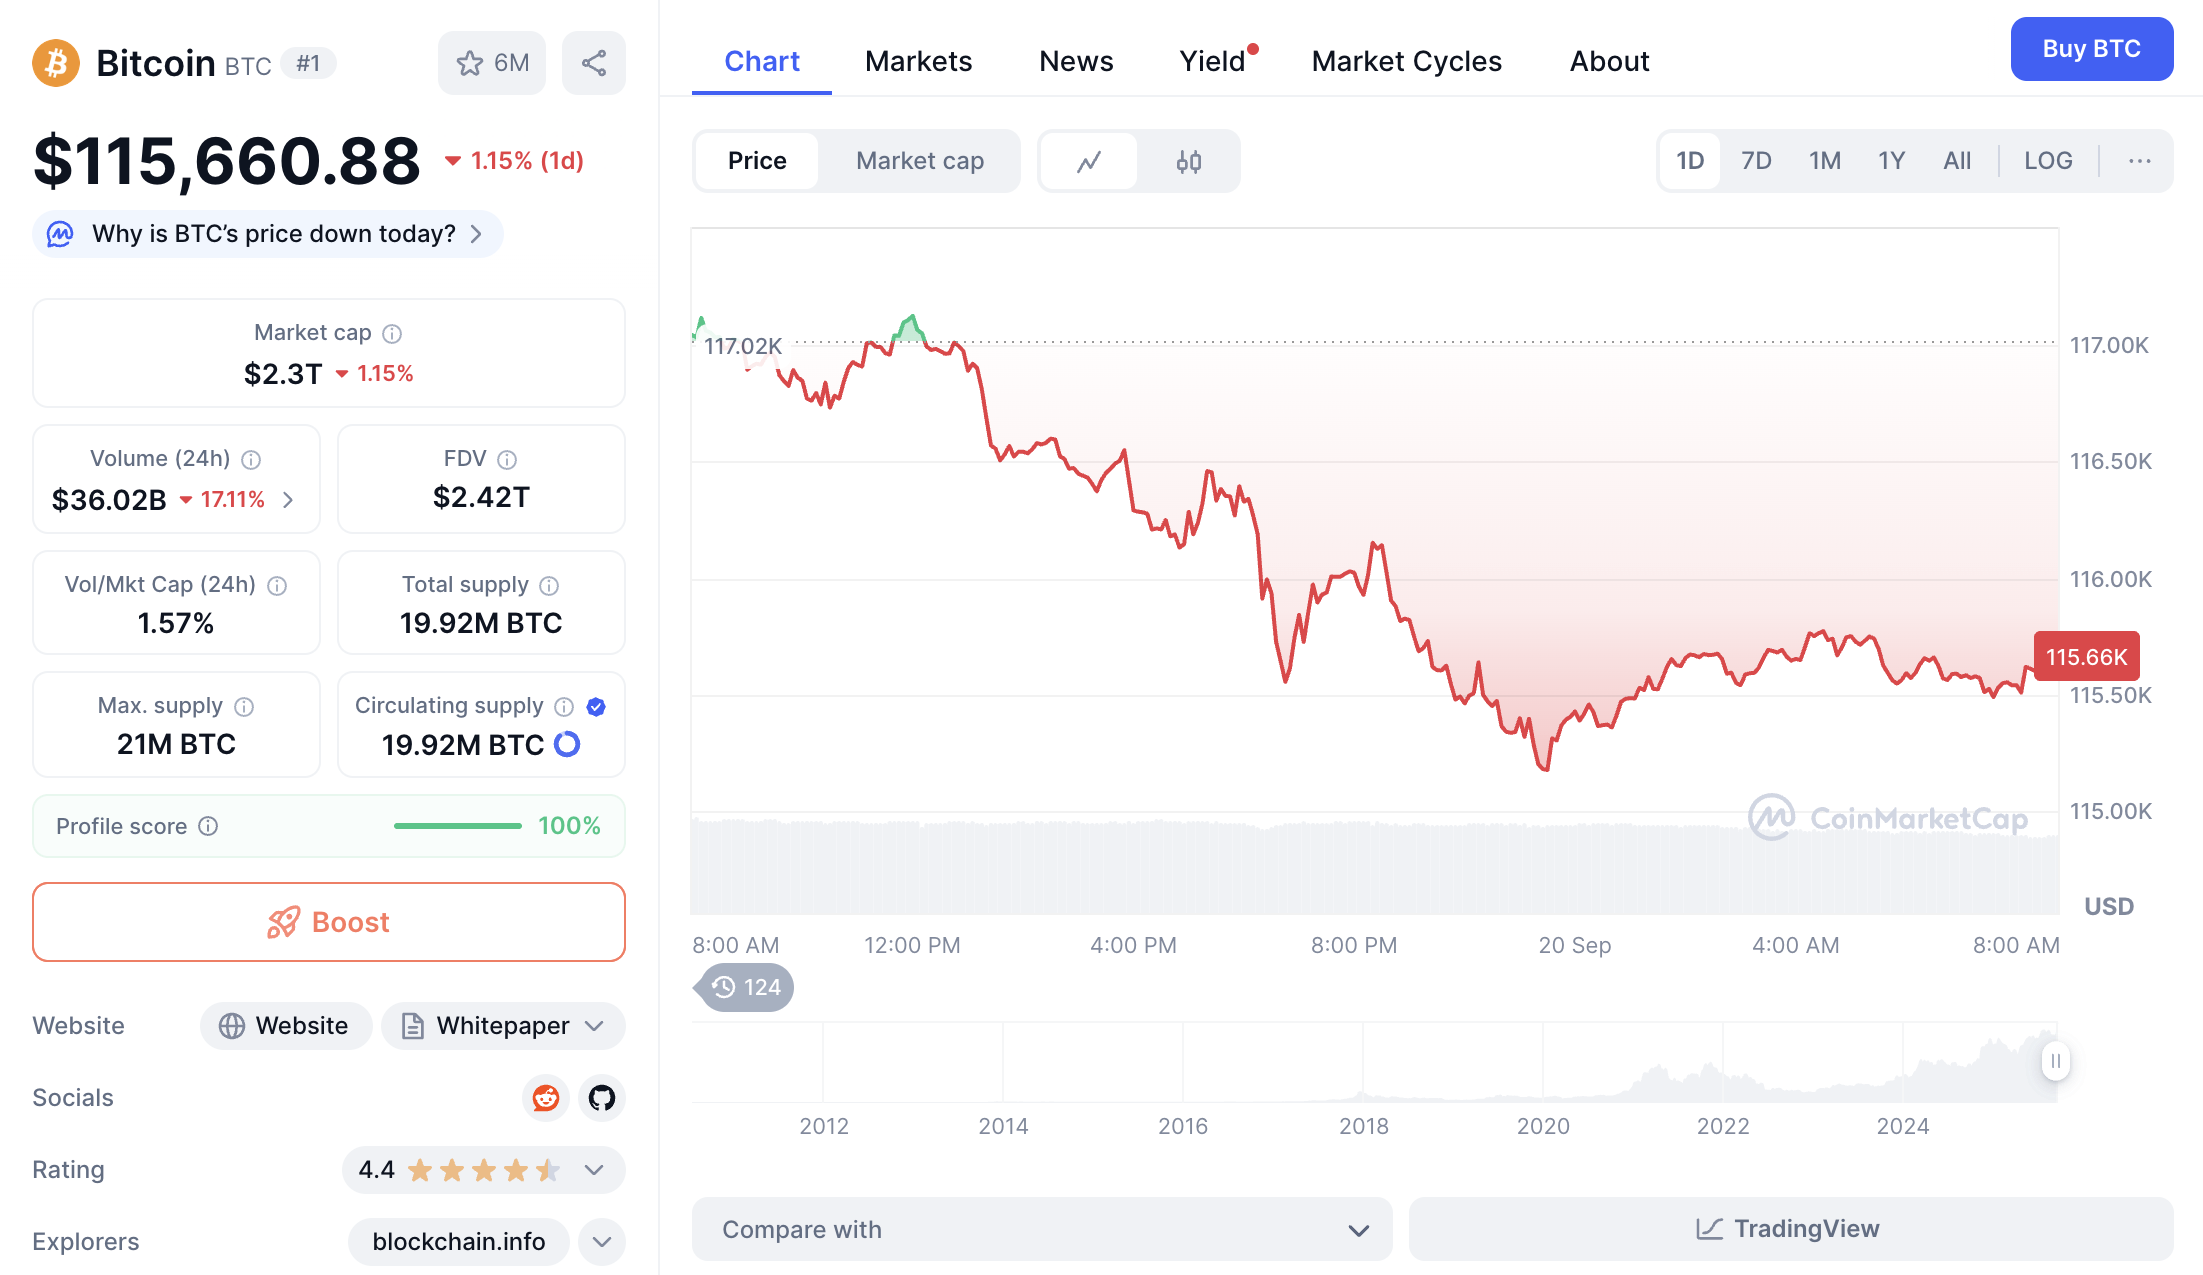Open the Vol/Mkt Cap info icon
The width and height of the screenshot is (2203, 1275).
pyautogui.click(x=277, y=585)
